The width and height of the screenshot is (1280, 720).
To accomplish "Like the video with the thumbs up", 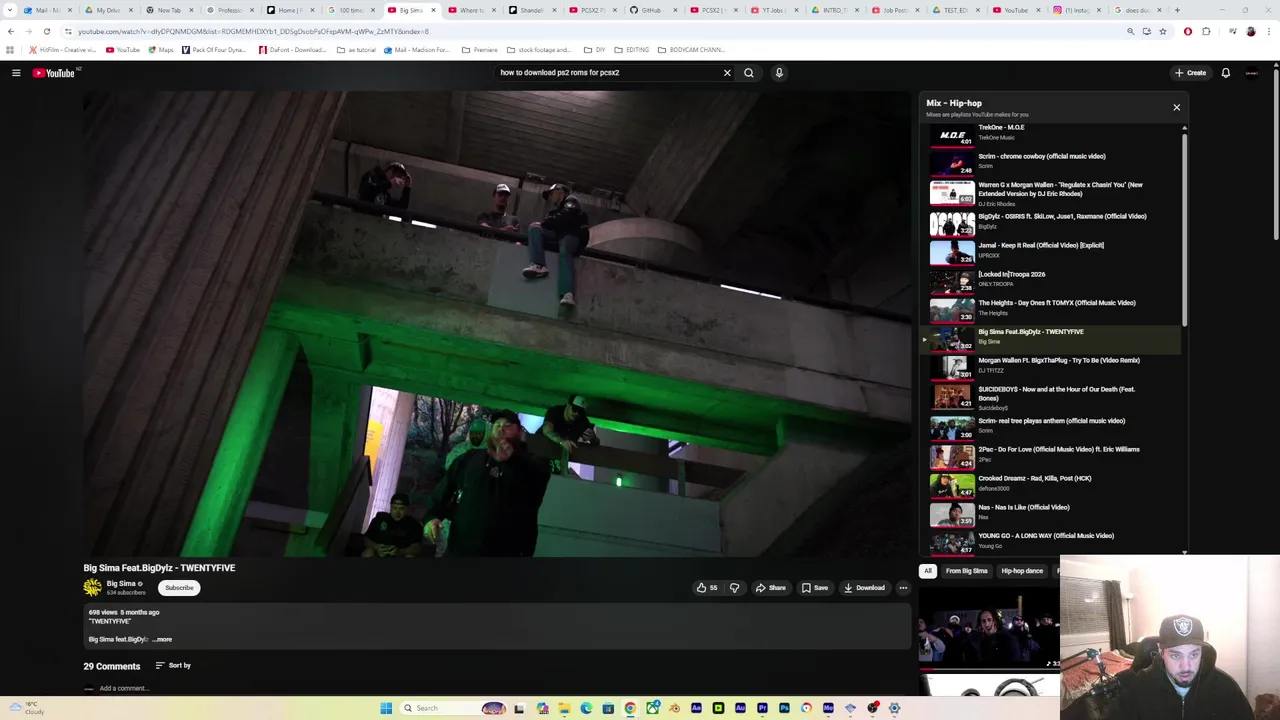I will point(706,588).
